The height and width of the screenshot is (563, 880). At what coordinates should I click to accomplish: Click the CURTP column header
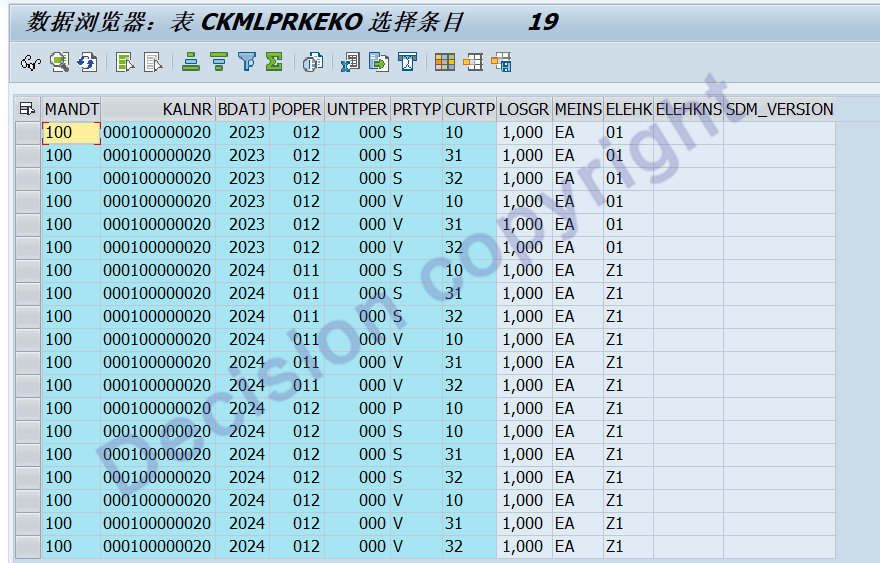[469, 109]
